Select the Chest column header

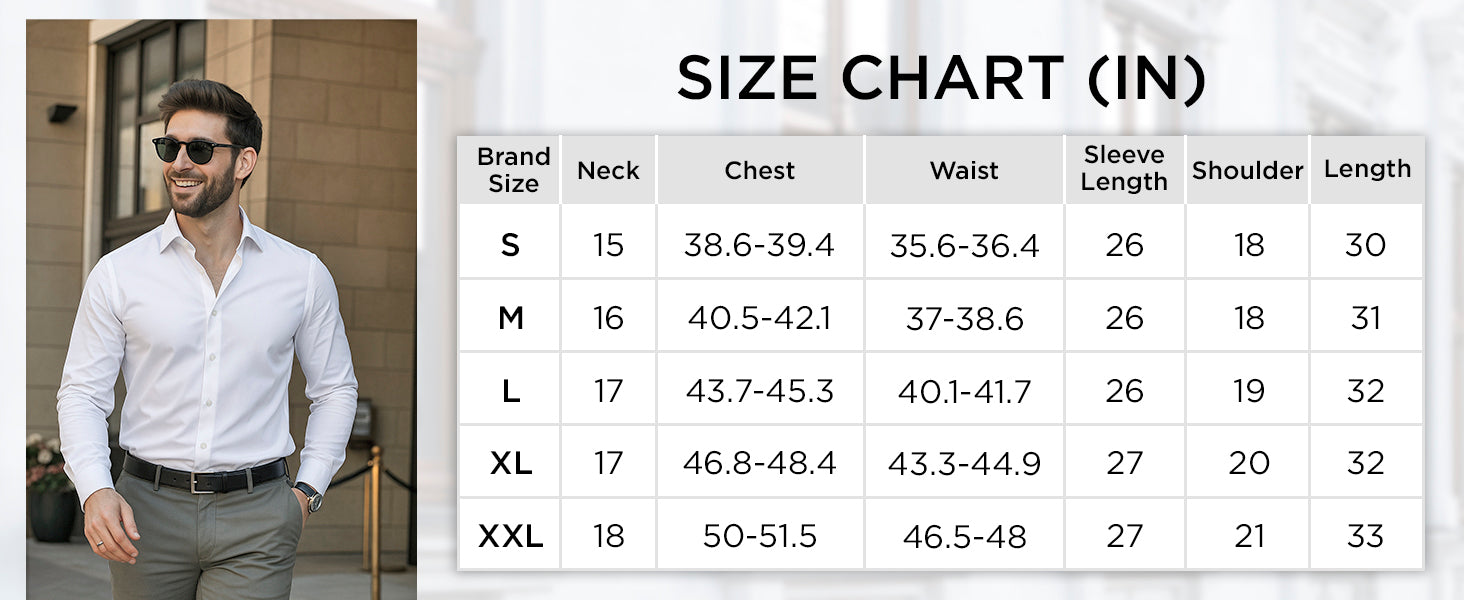point(760,170)
